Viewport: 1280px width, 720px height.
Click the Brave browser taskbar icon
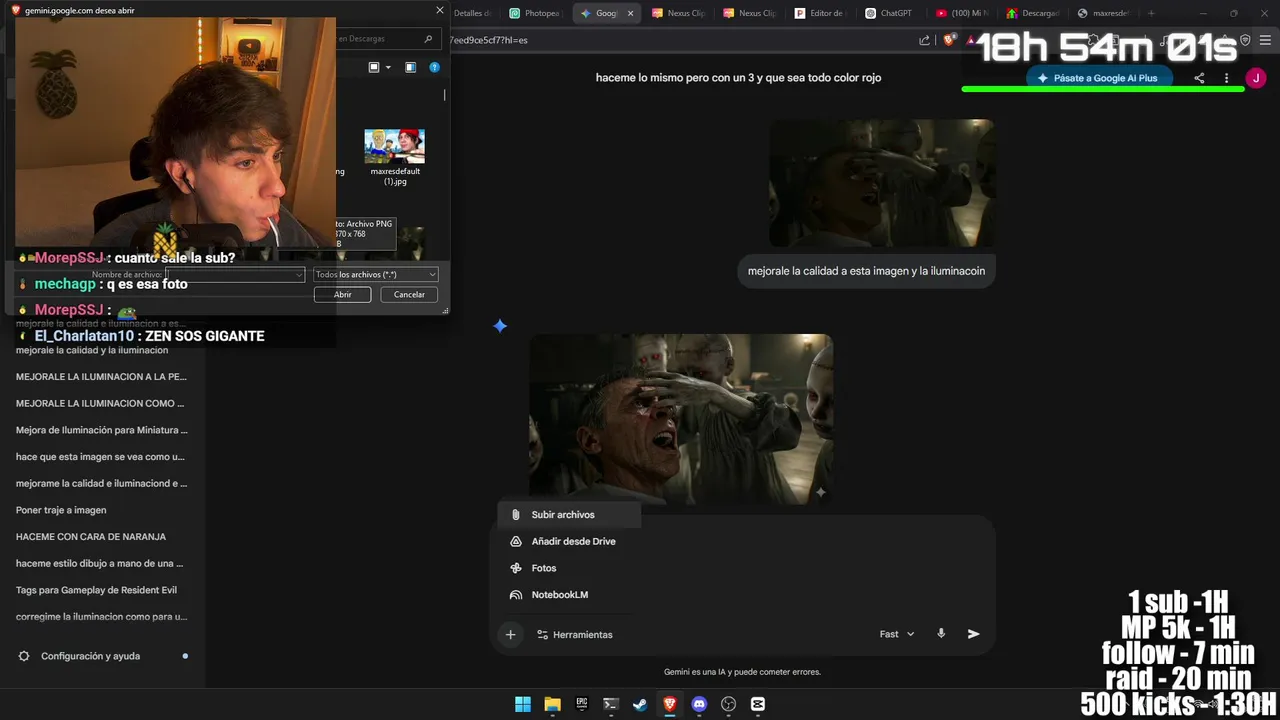[x=670, y=704]
